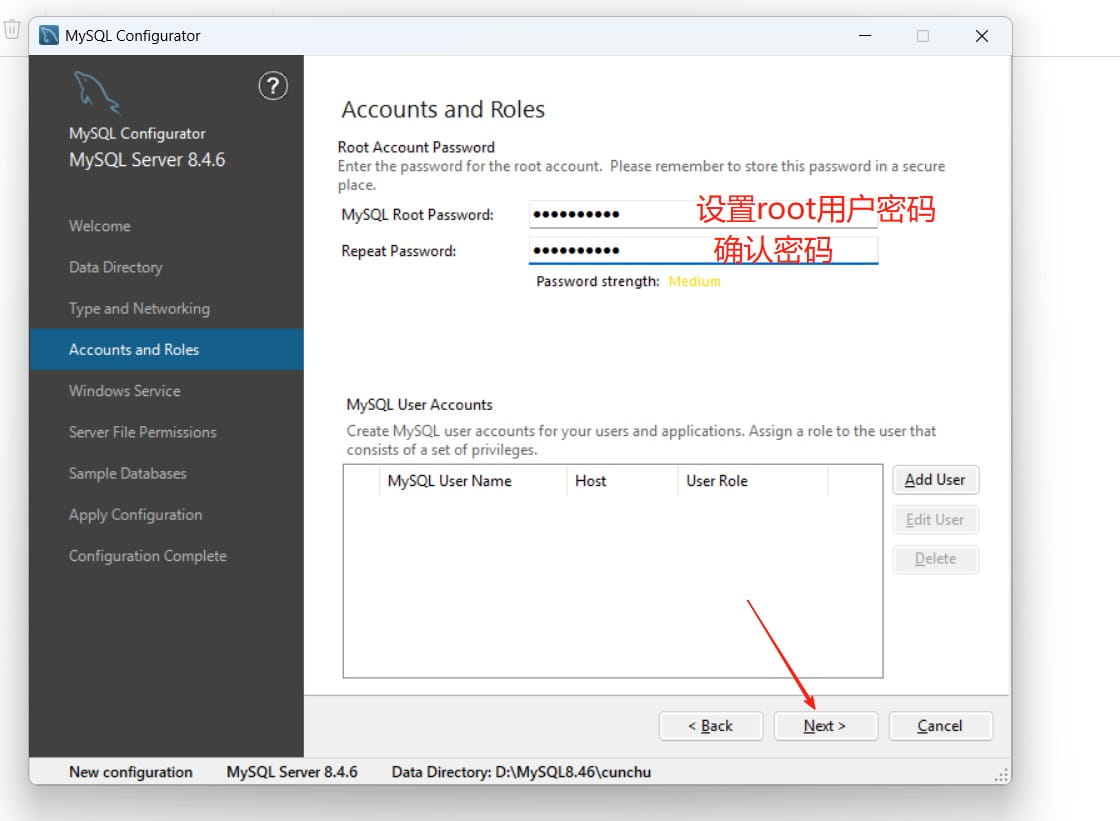Screen dimensions: 1120x821
Task: Click the MySQL dolphin logo in sidebar
Action: pyautogui.click(x=97, y=92)
